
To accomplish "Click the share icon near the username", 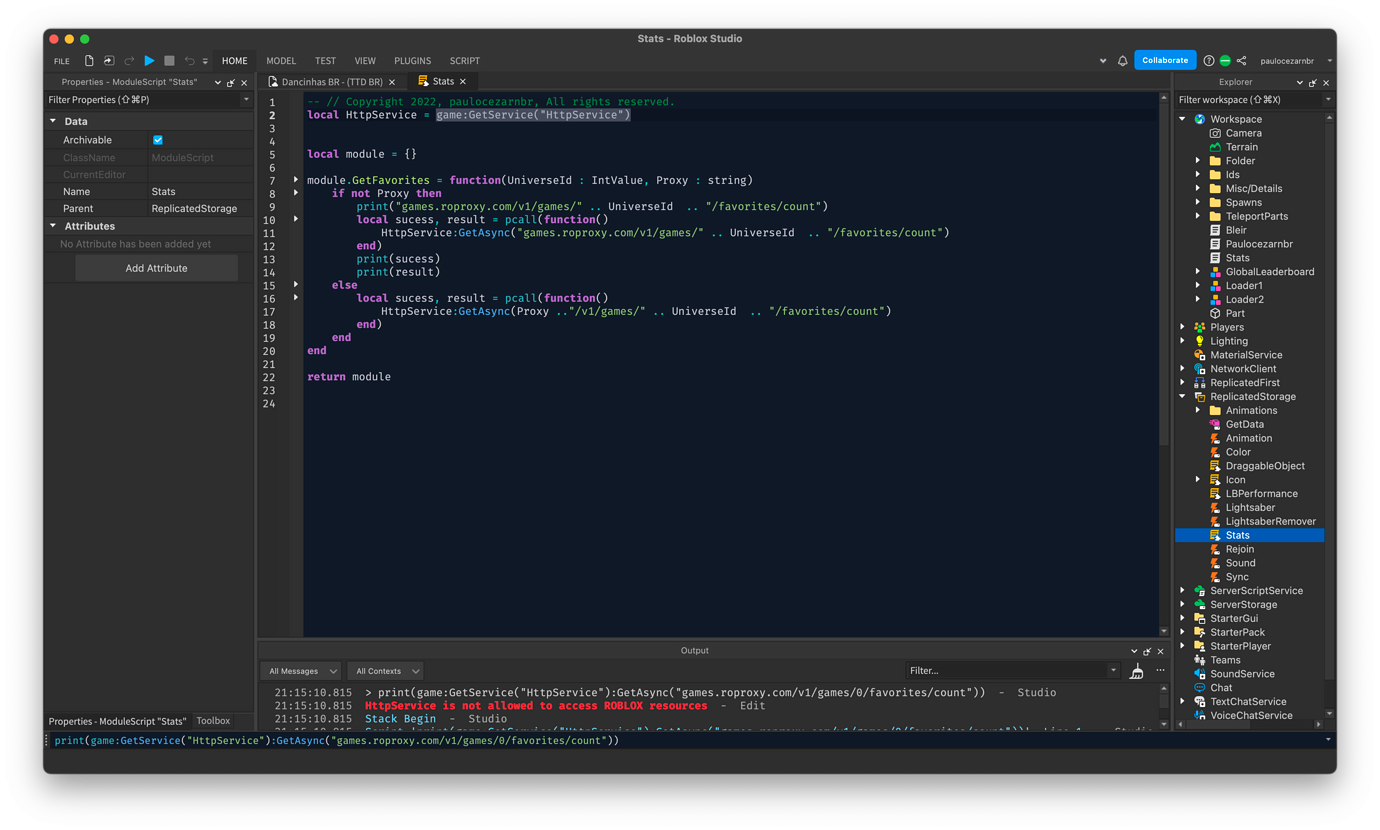I will tap(1240, 60).
